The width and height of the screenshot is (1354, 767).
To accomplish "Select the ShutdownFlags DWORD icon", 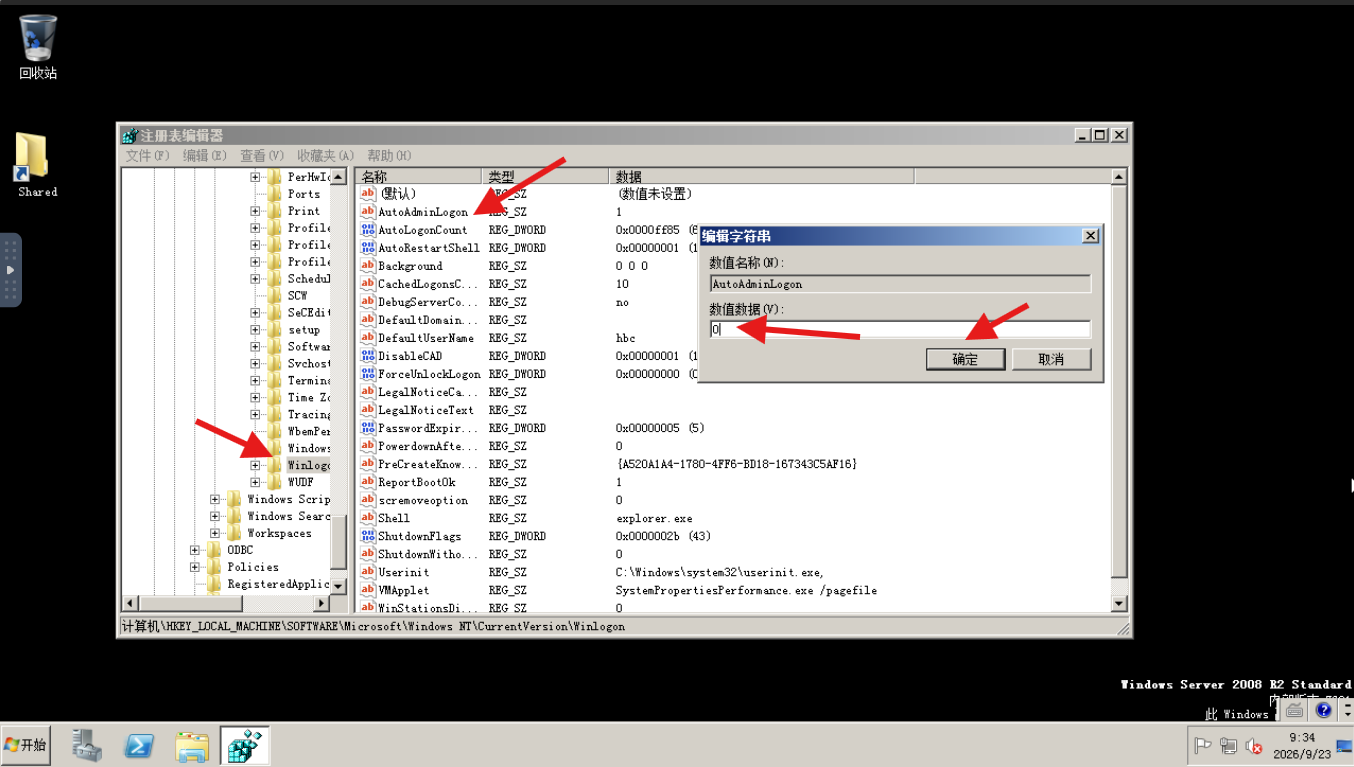I will [368, 536].
